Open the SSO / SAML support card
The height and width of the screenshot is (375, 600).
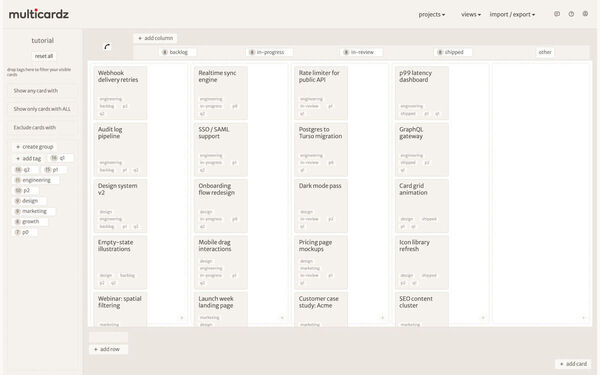[x=221, y=150]
